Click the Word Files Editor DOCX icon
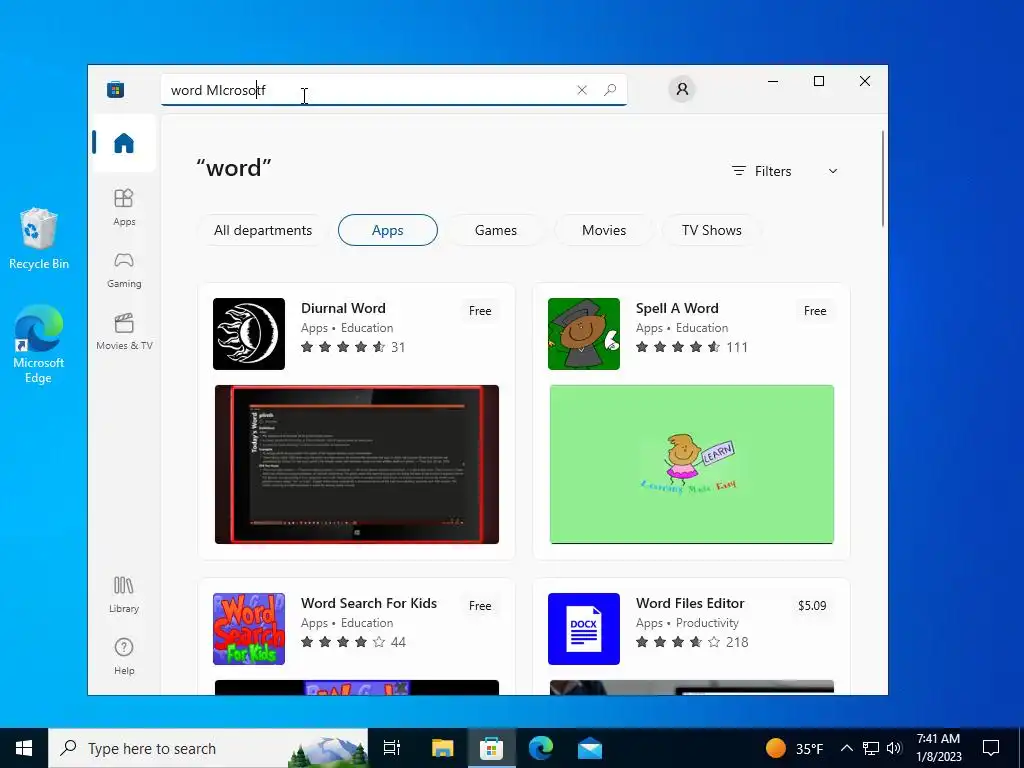 (584, 629)
